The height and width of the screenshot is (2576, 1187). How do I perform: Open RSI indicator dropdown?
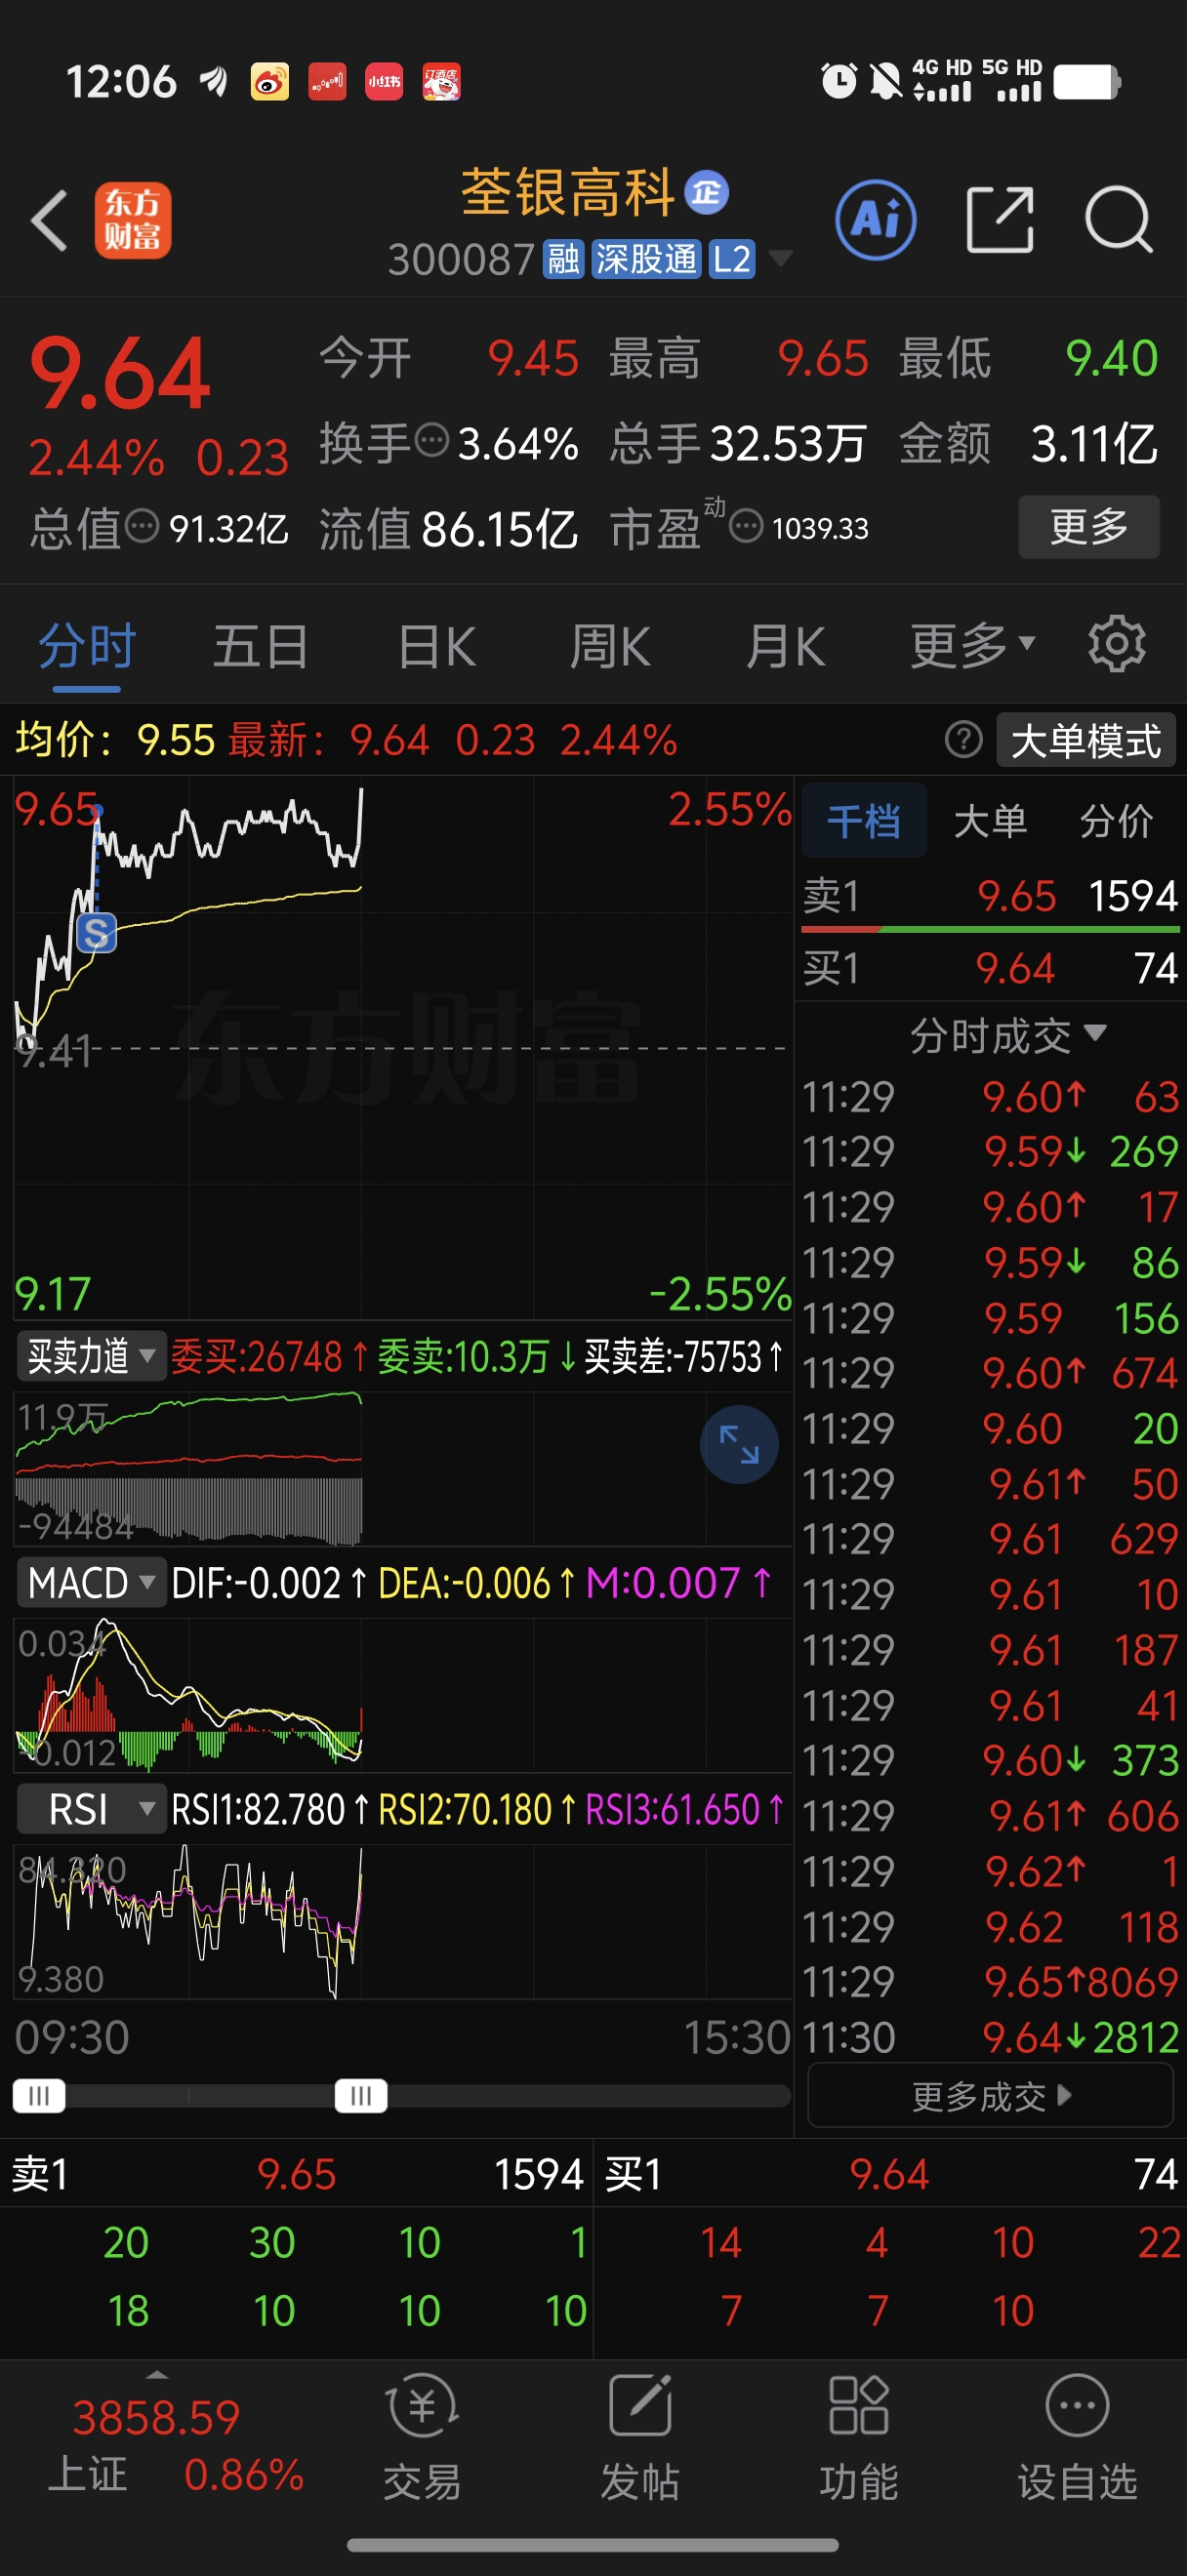91,1810
